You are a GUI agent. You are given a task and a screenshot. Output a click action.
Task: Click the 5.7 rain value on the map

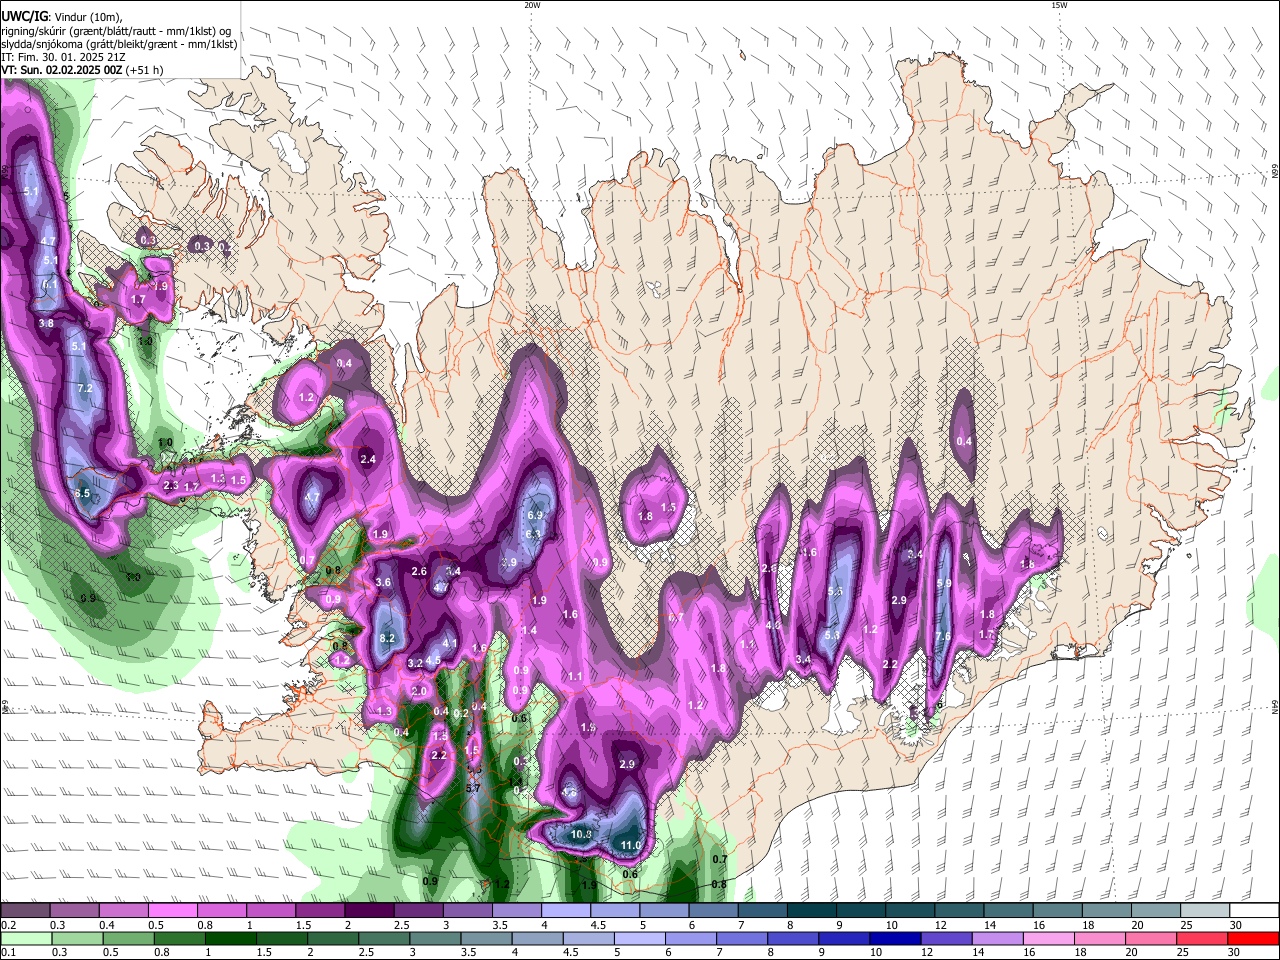474,788
